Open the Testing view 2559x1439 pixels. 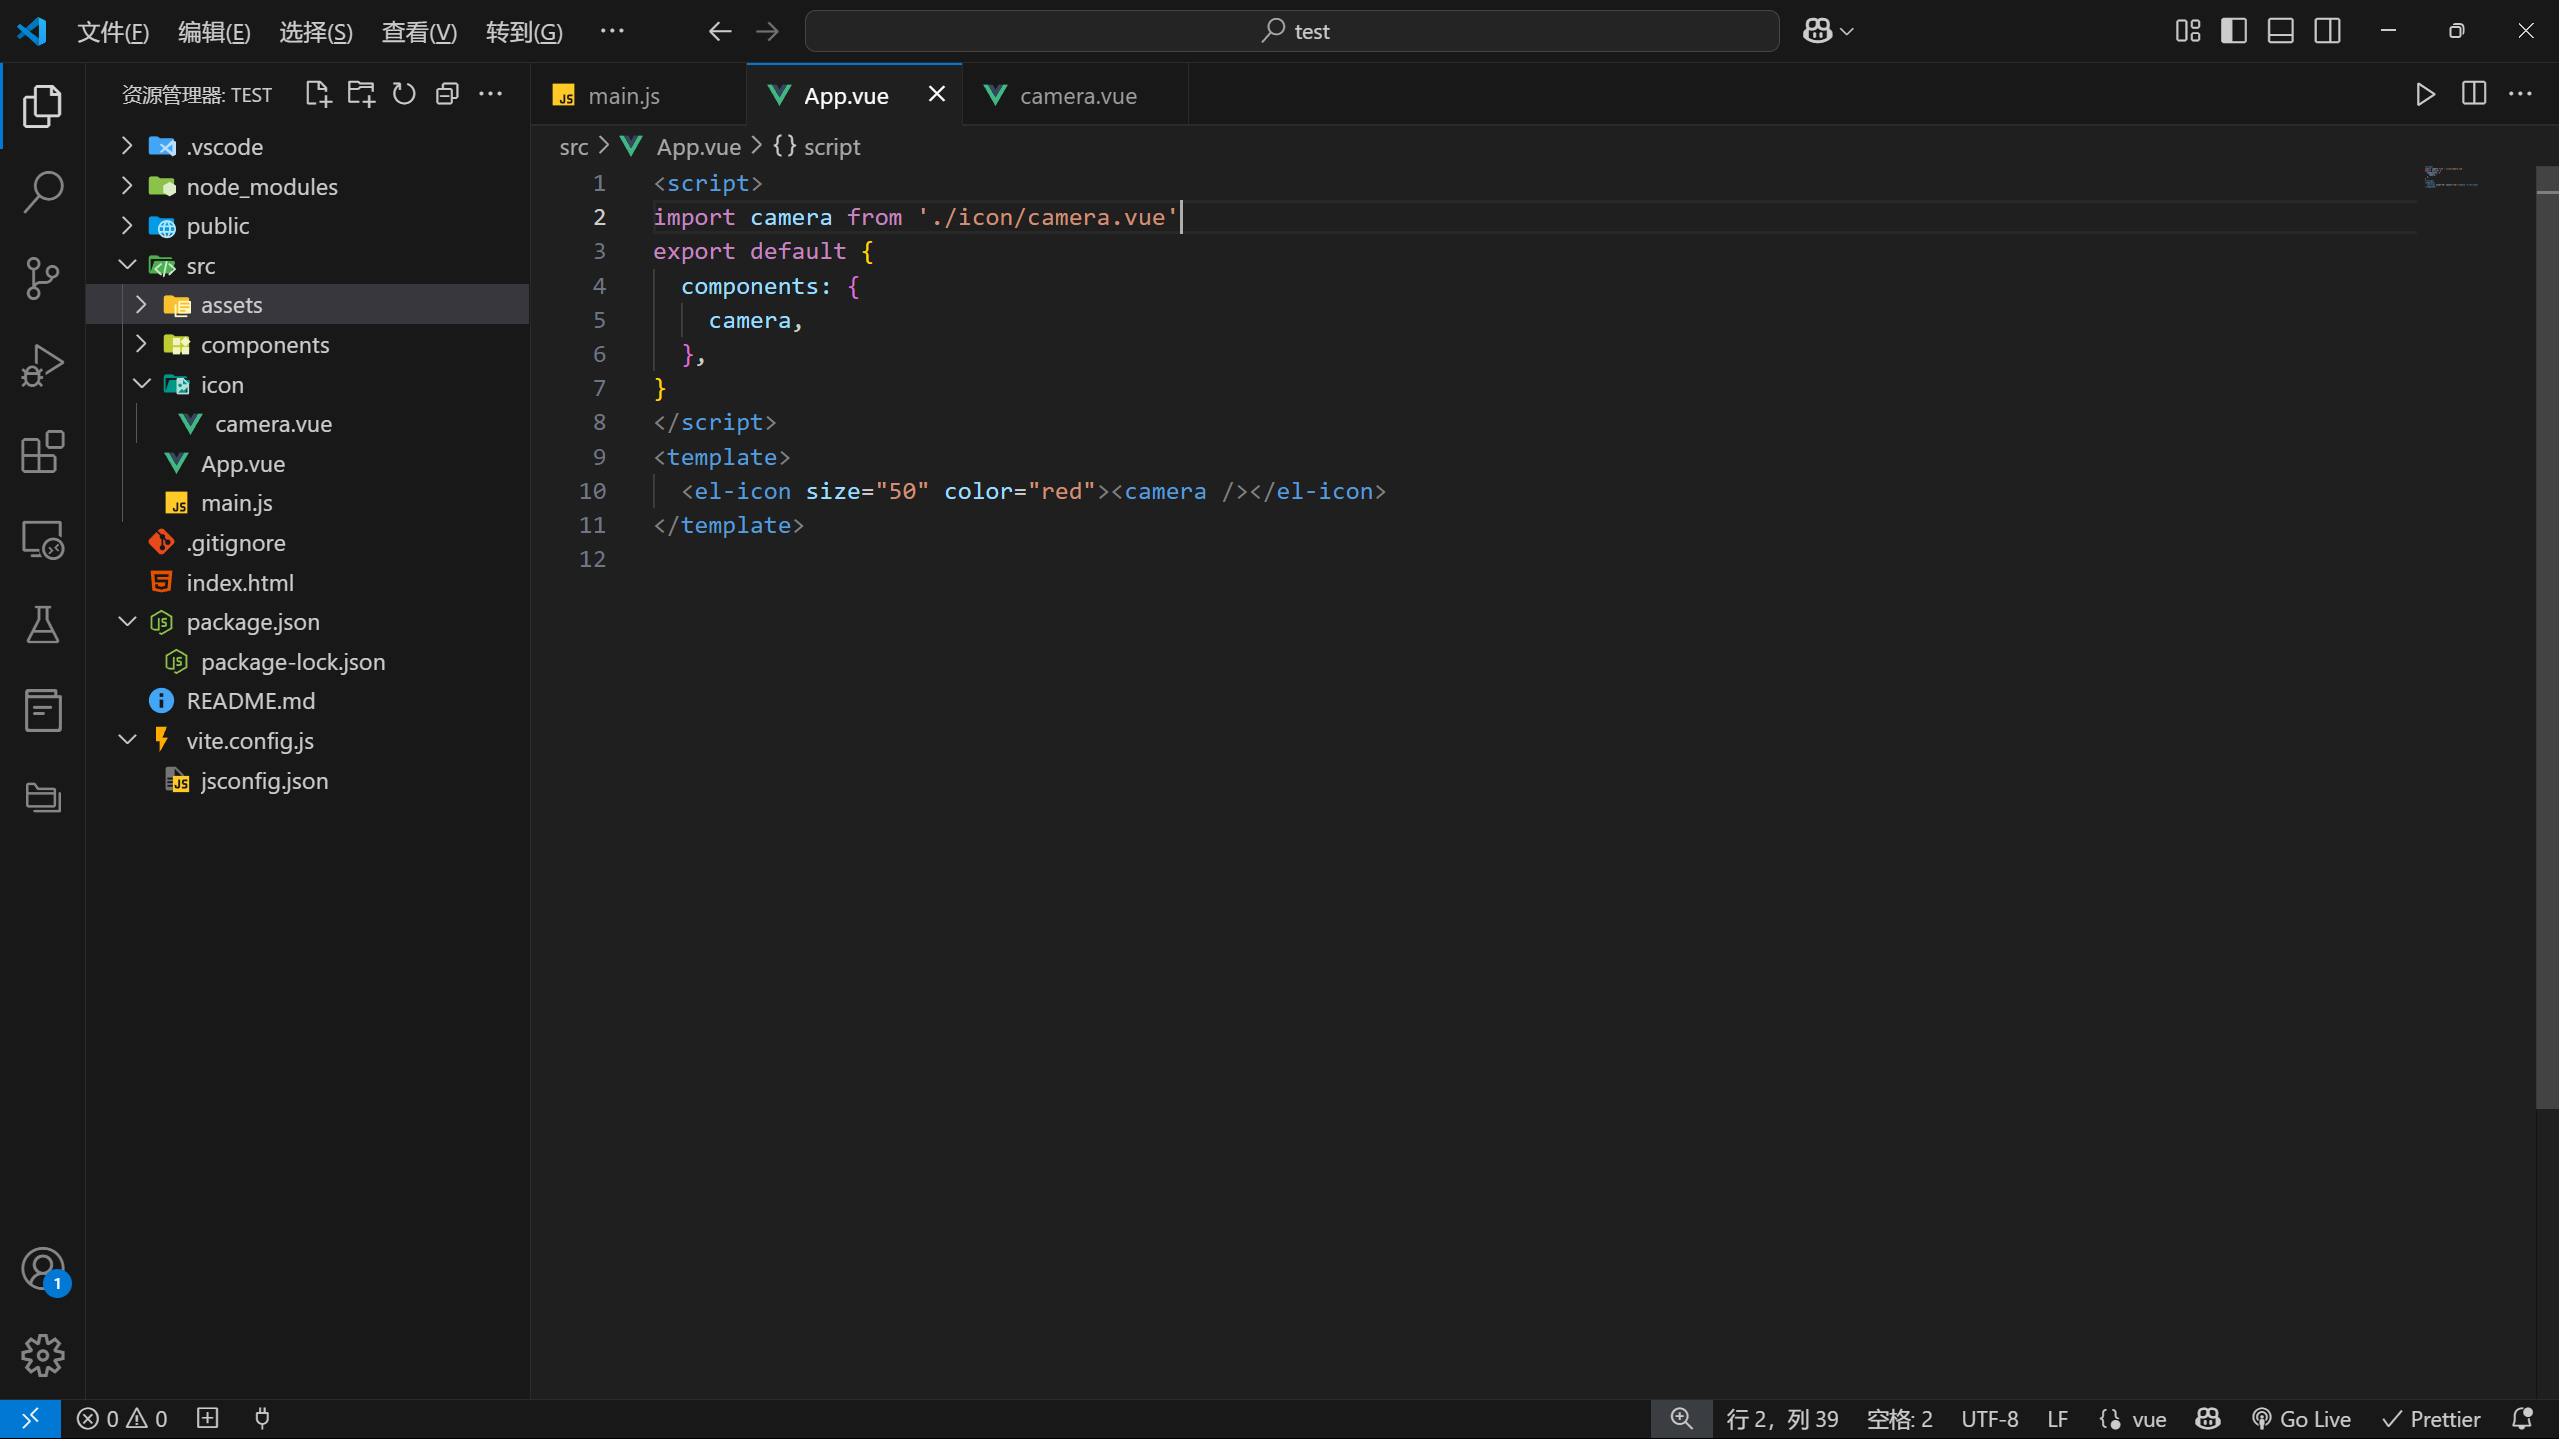coord(42,625)
